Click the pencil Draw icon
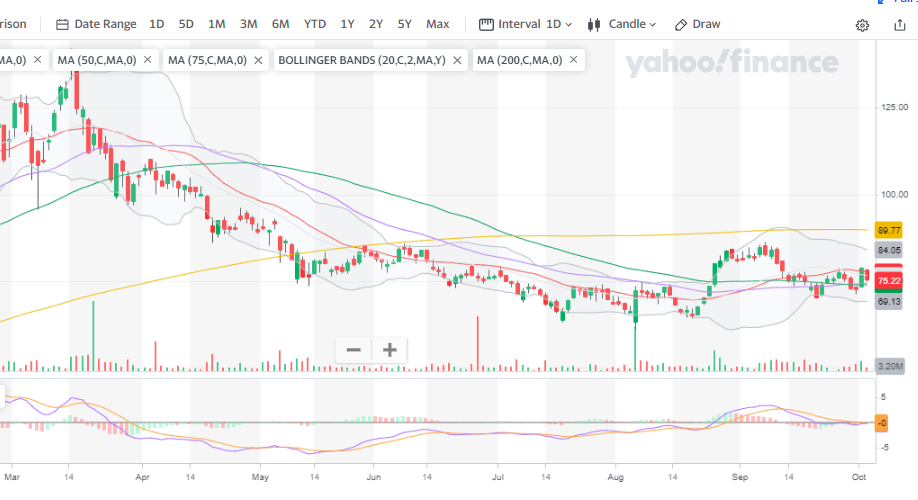 coord(680,25)
